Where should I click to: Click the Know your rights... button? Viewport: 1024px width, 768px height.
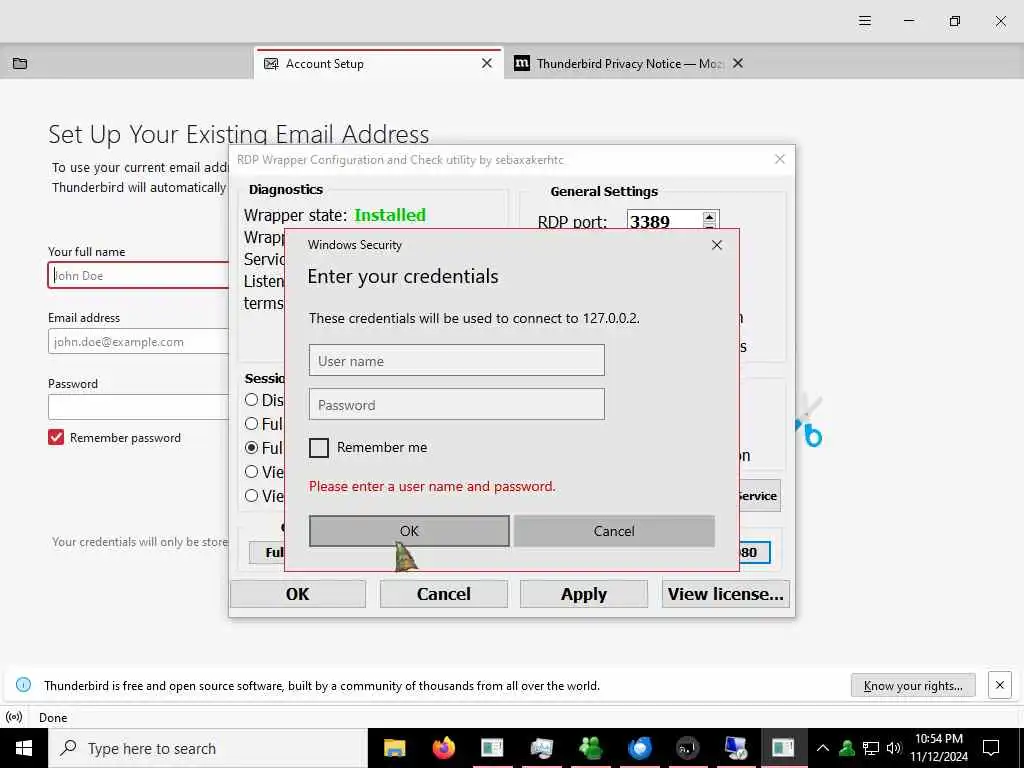pos(913,685)
